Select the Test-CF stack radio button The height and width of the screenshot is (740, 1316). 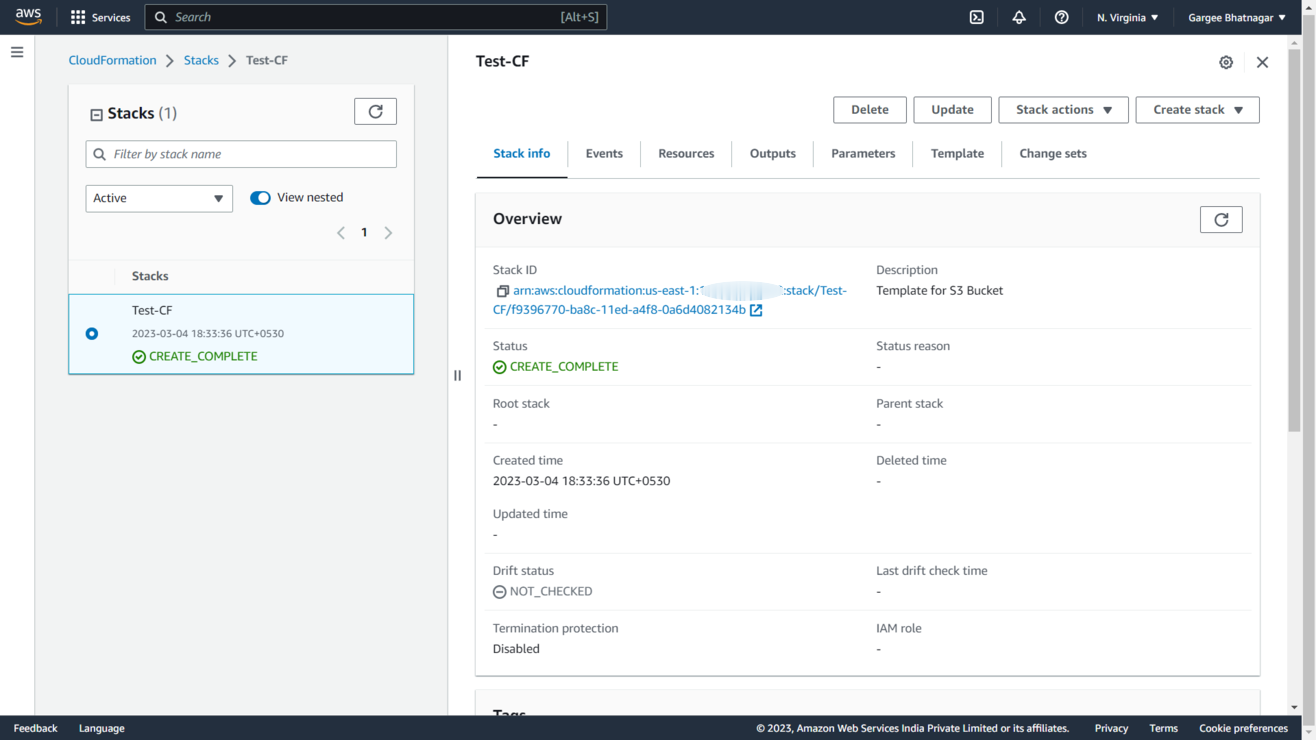[92, 334]
